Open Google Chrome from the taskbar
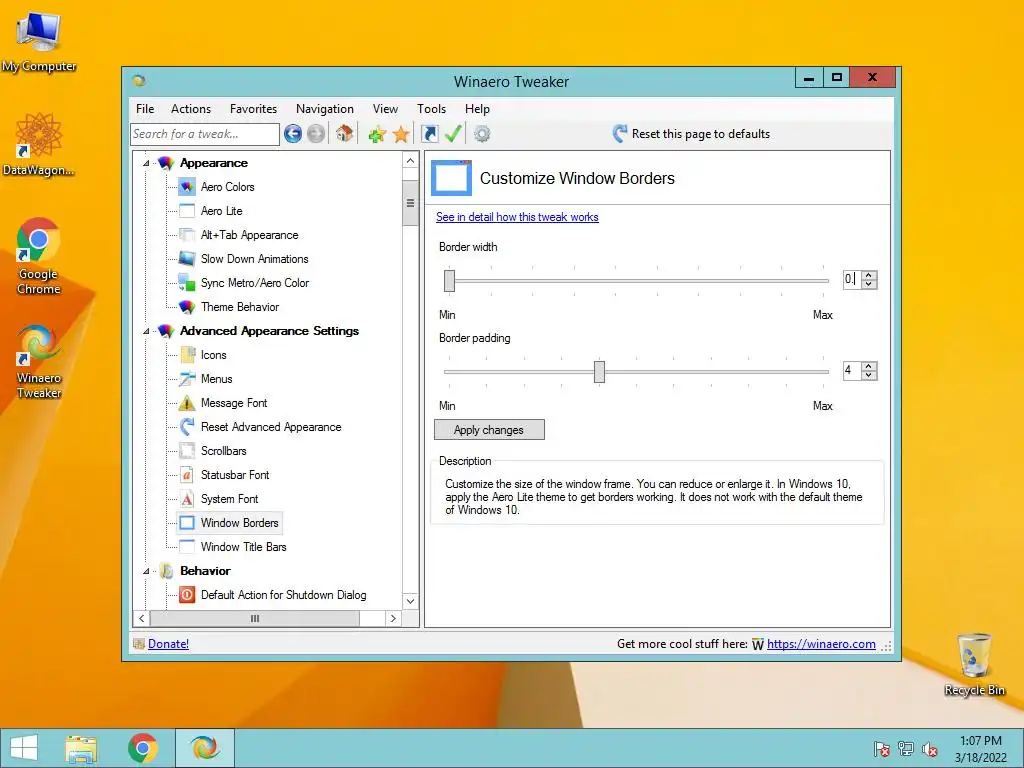The image size is (1024, 768). coord(142,748)
